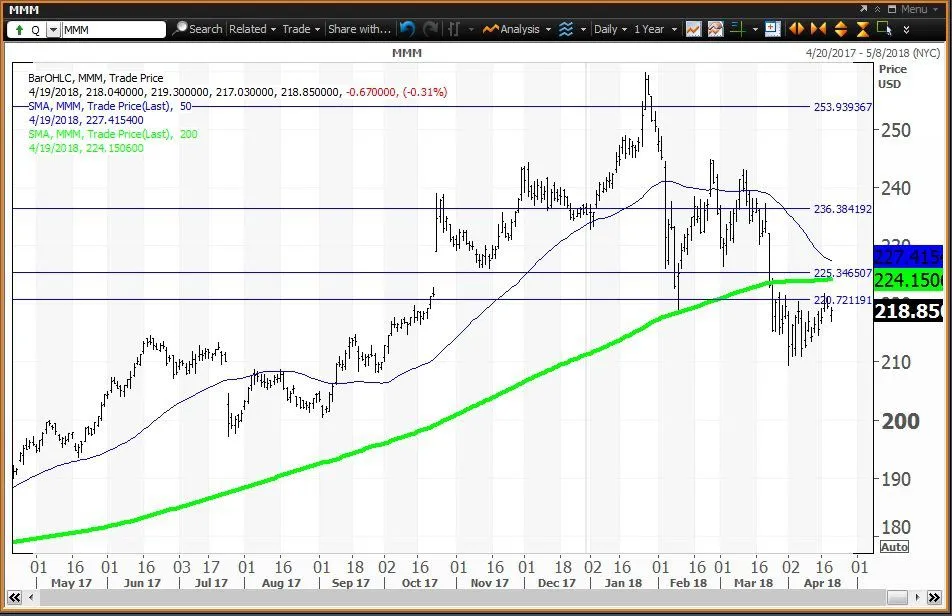This screenshot has width=952, height=616.
Task: Open the Analysis menu
Action: [x=517, y=29]
